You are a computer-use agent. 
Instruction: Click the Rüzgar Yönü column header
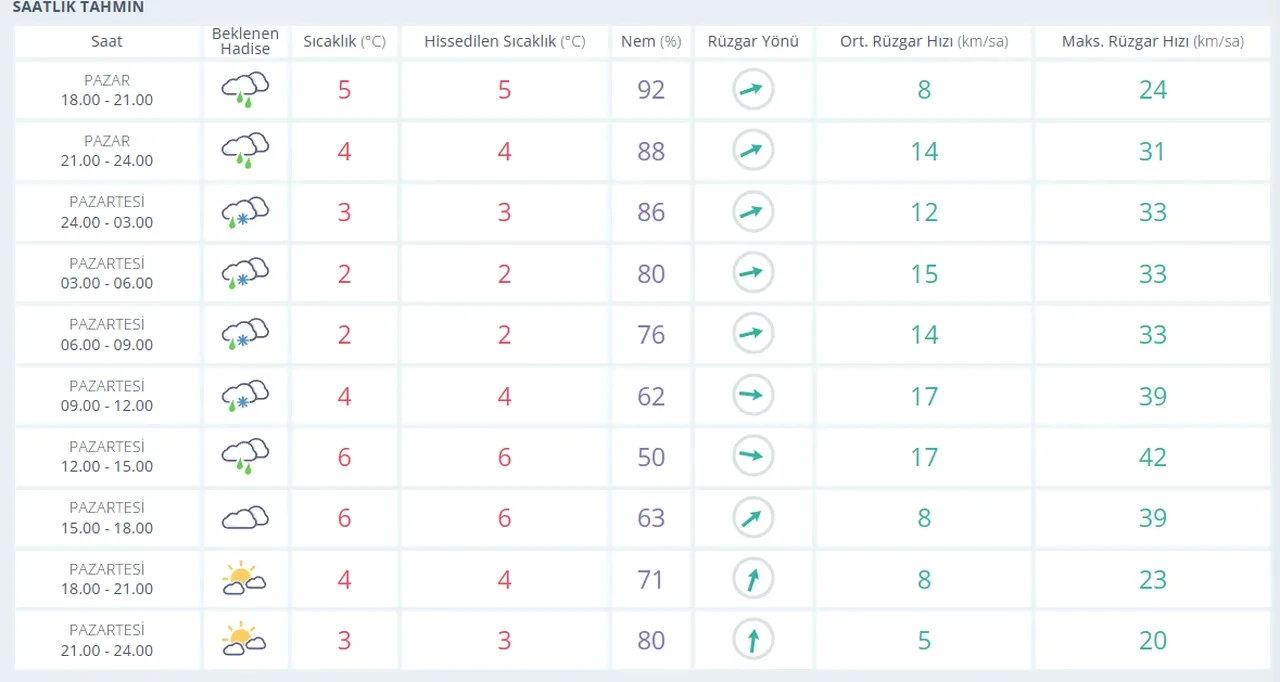752,42
